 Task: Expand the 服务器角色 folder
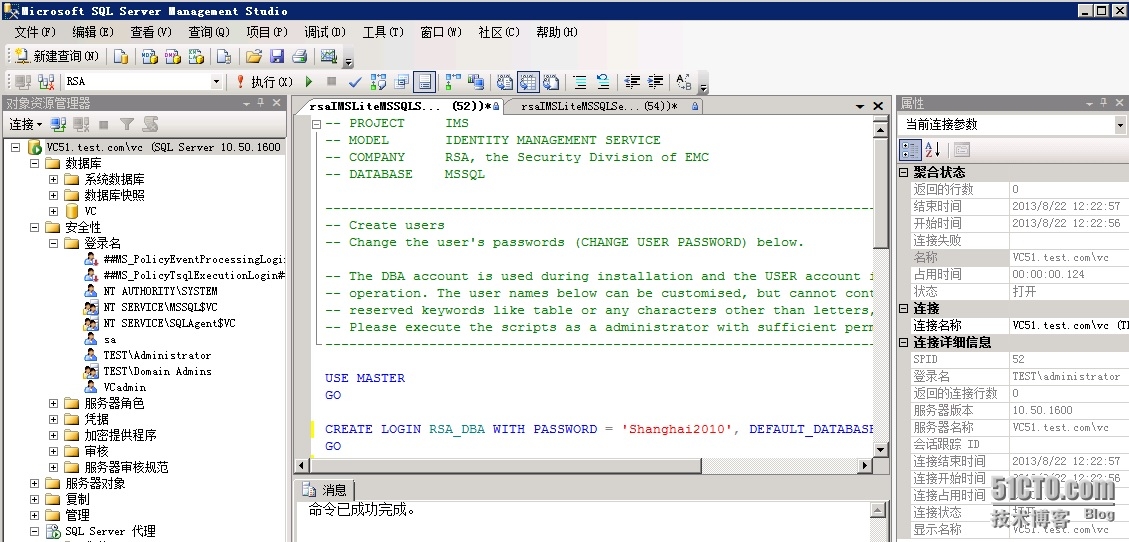pos(53,403)
